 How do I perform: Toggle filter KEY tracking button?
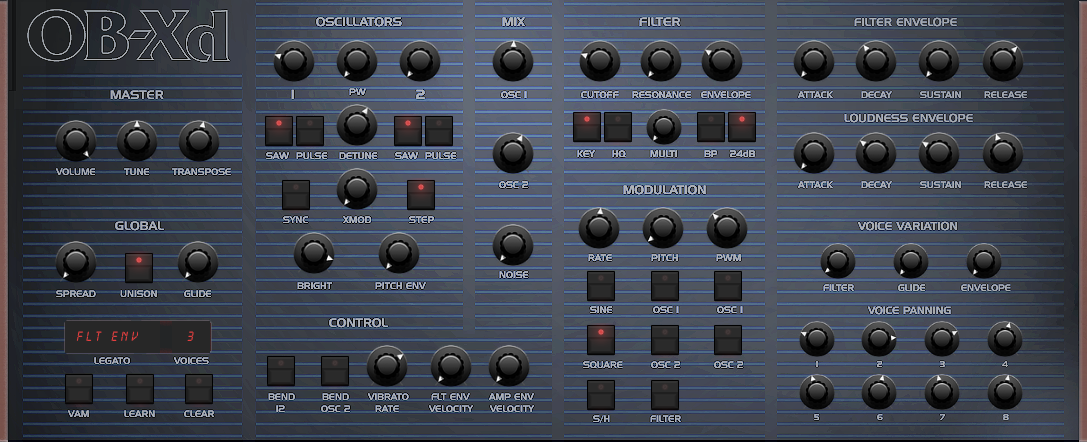tap(586, 127)
